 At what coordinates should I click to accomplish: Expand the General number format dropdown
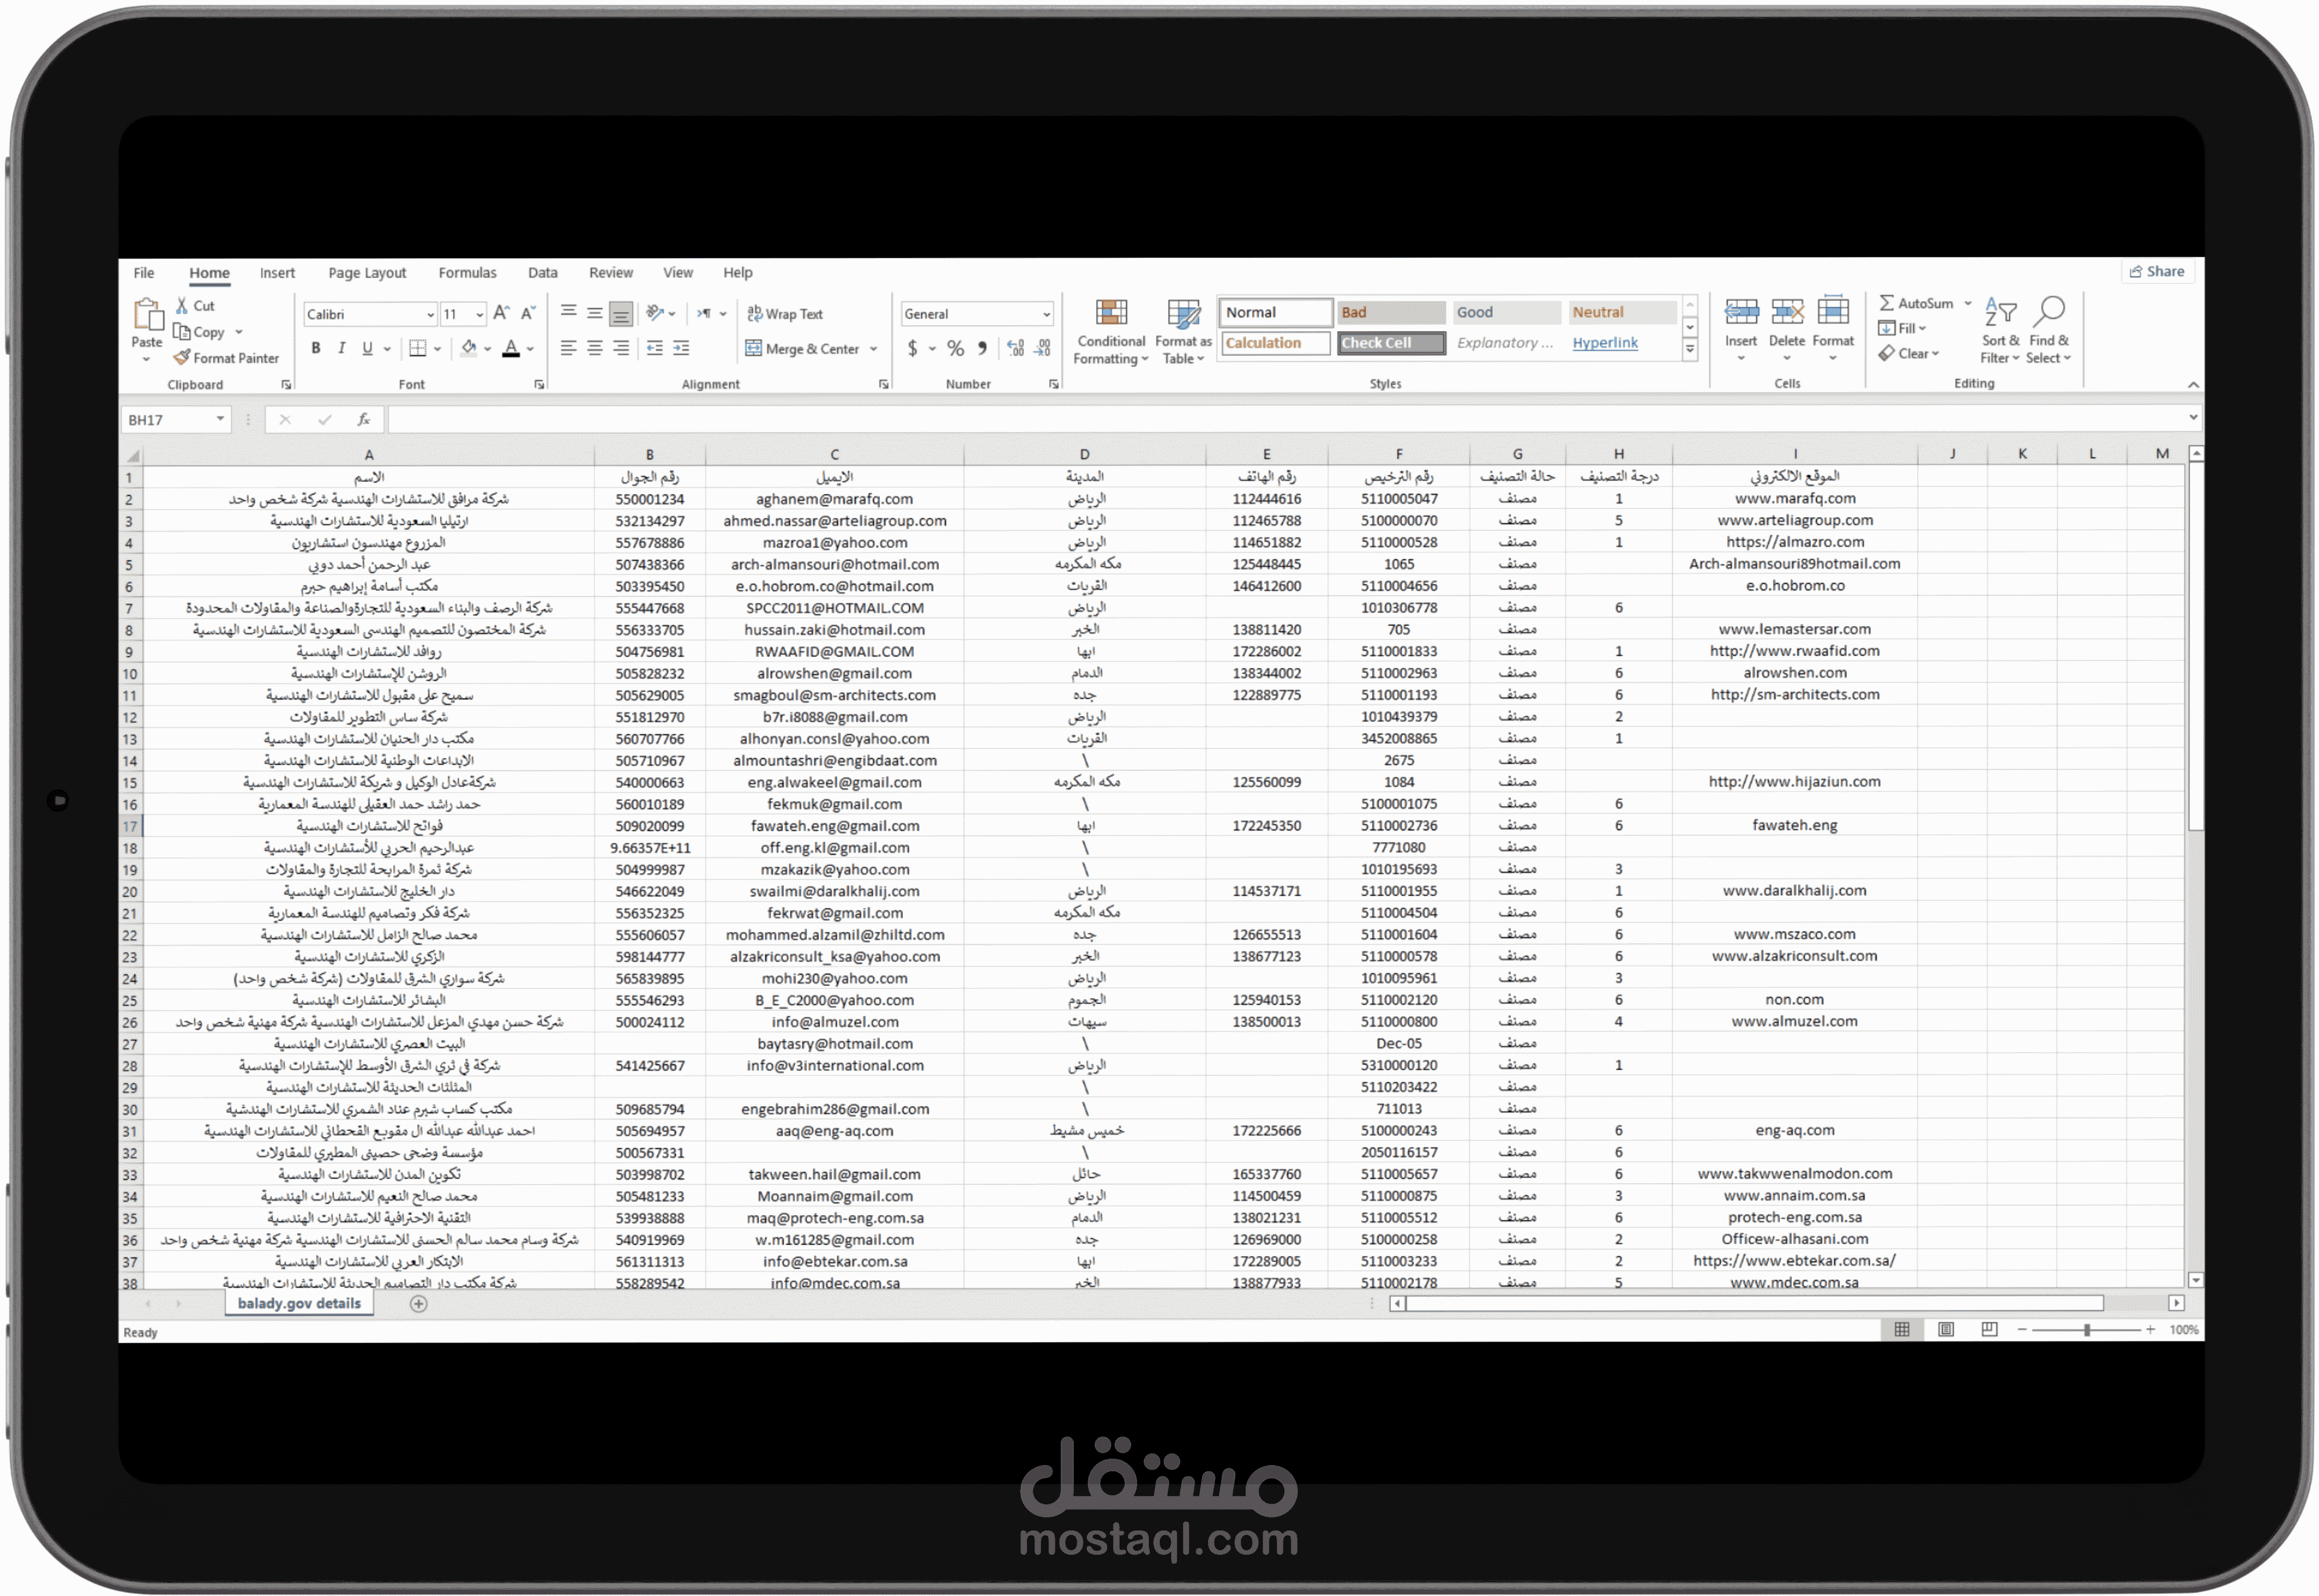tap(1046, 315)
